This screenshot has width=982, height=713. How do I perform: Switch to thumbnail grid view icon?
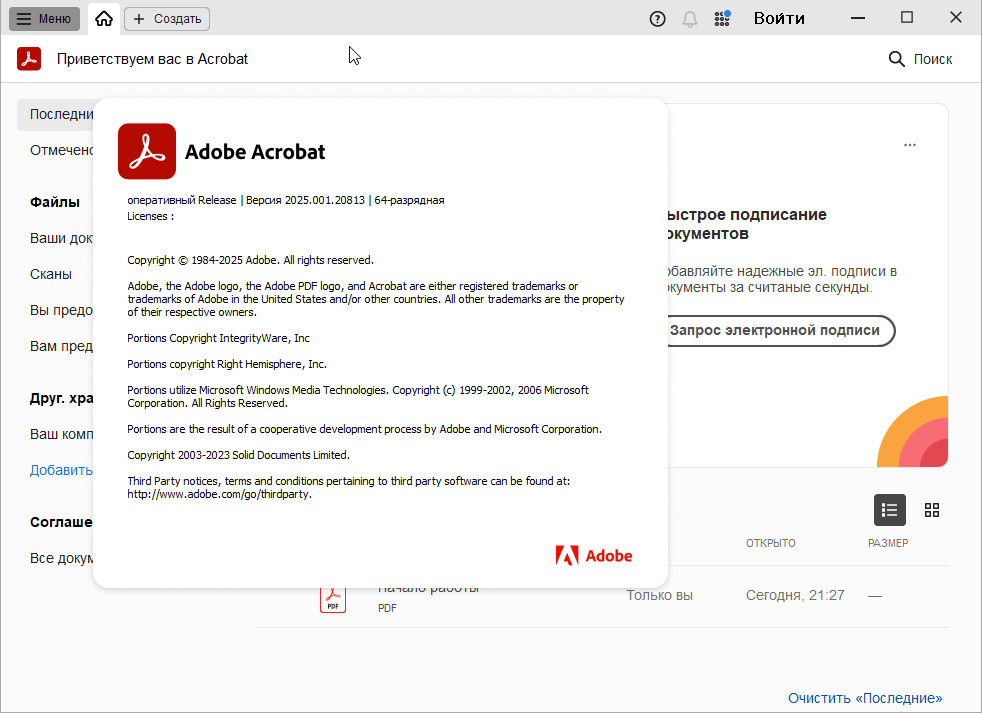[x=932, y=510]
